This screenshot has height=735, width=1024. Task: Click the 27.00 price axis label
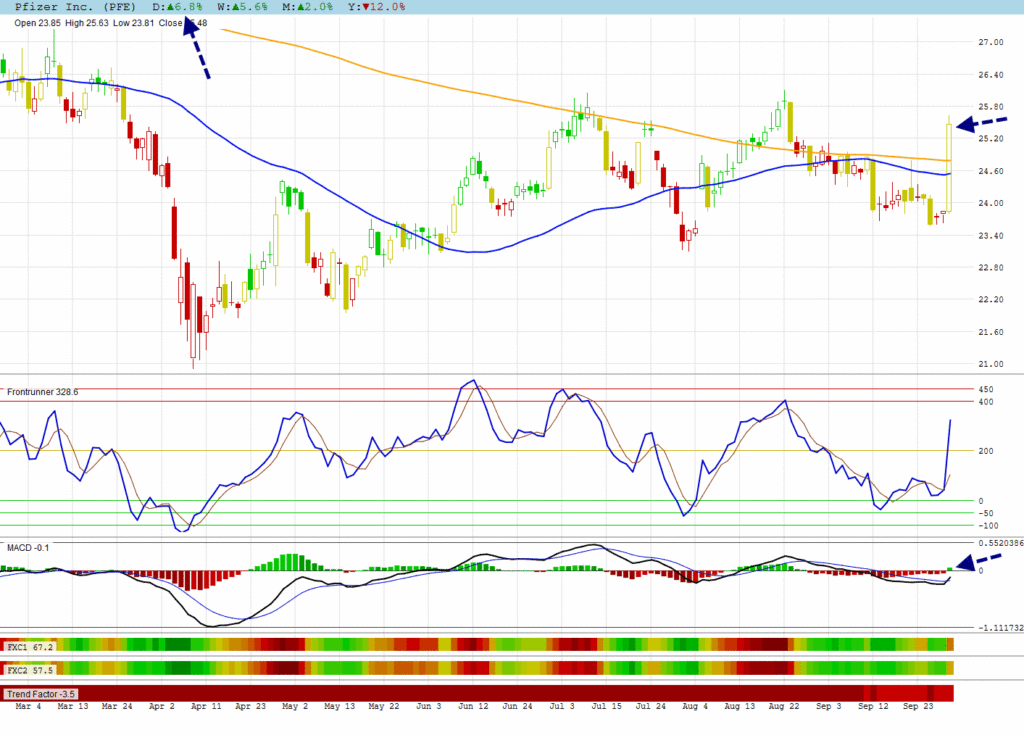coord(991,42)
